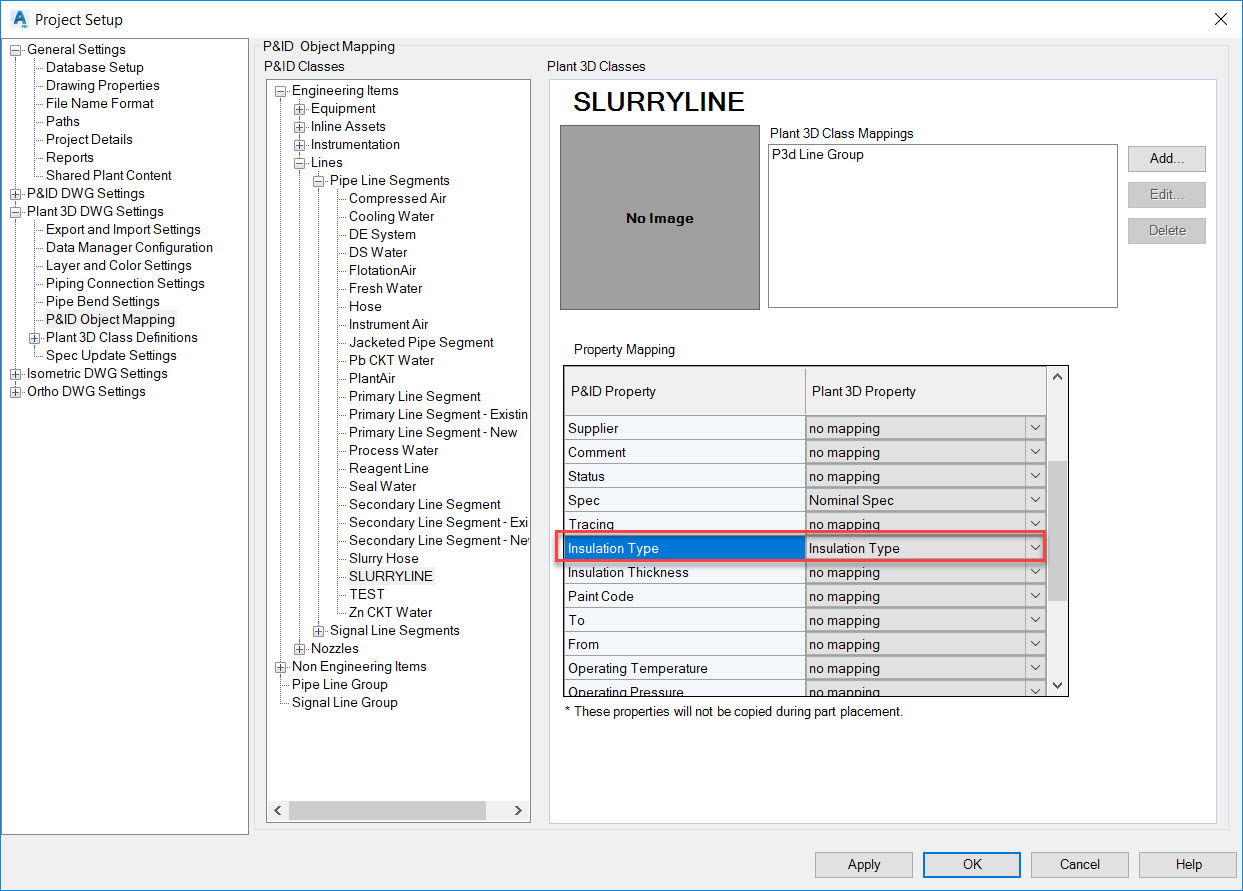Expand Ortho DWG Settings node
The height and width of the screenshot is (891, 1243).
pos(15,392)
